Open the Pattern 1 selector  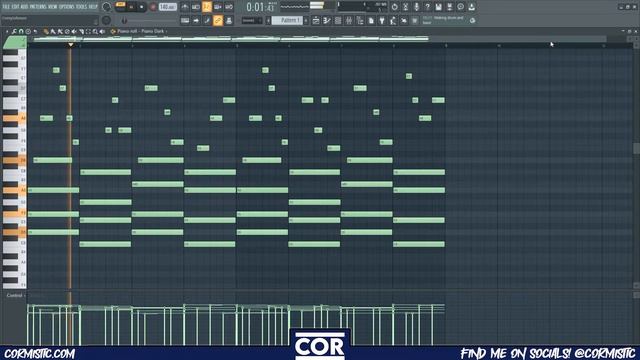(x=287, y=20)
